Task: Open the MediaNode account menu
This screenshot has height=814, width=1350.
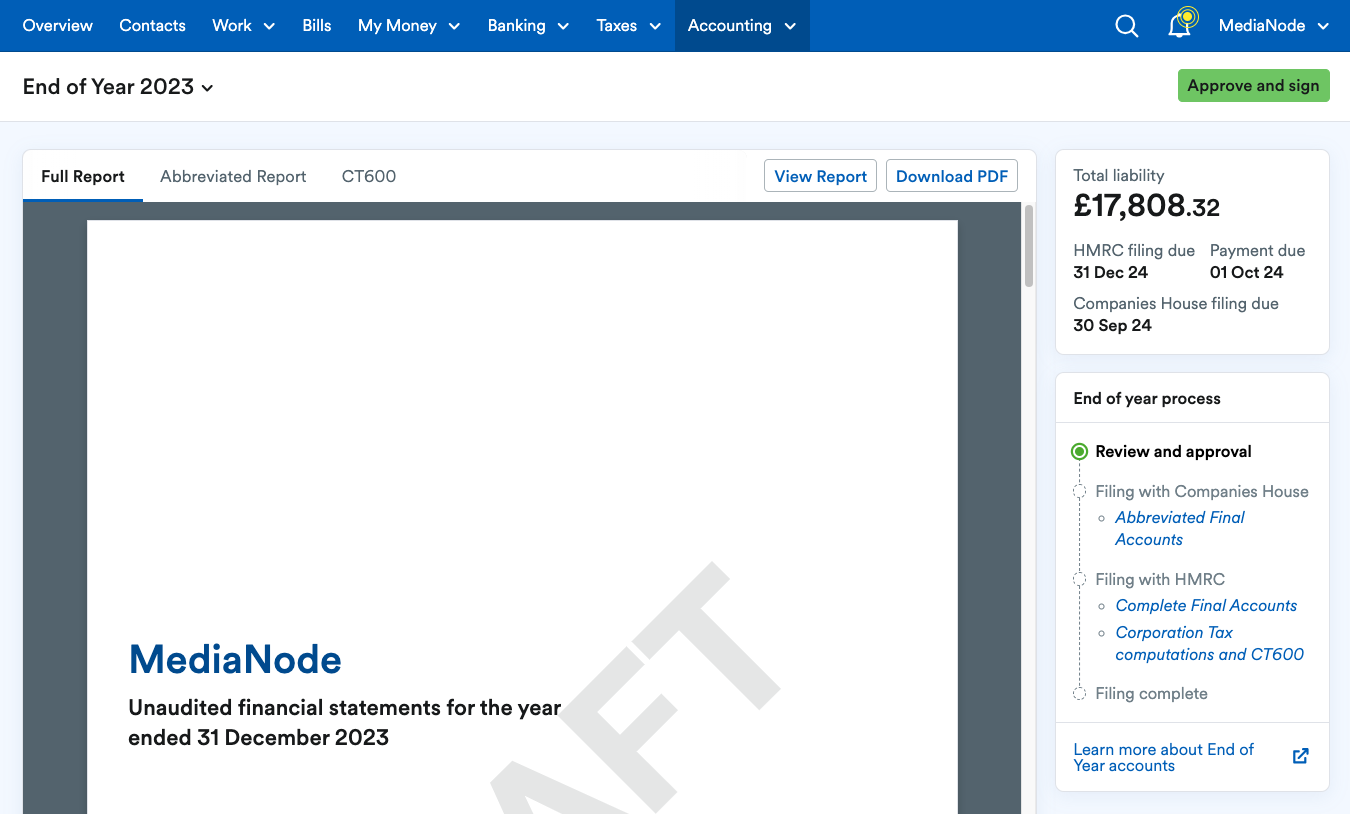Action: [x=1273, y=26]
